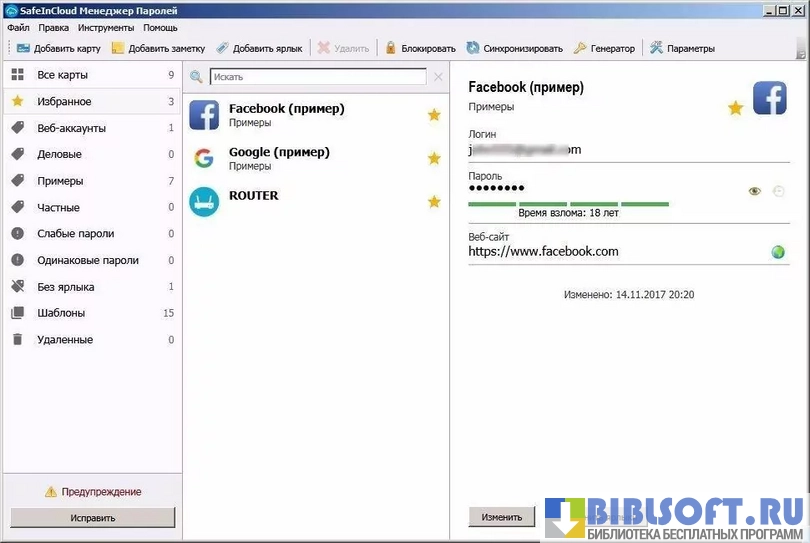The image size is (810, 543).
Task: Click the Изменить button
Action: (501, 517)
